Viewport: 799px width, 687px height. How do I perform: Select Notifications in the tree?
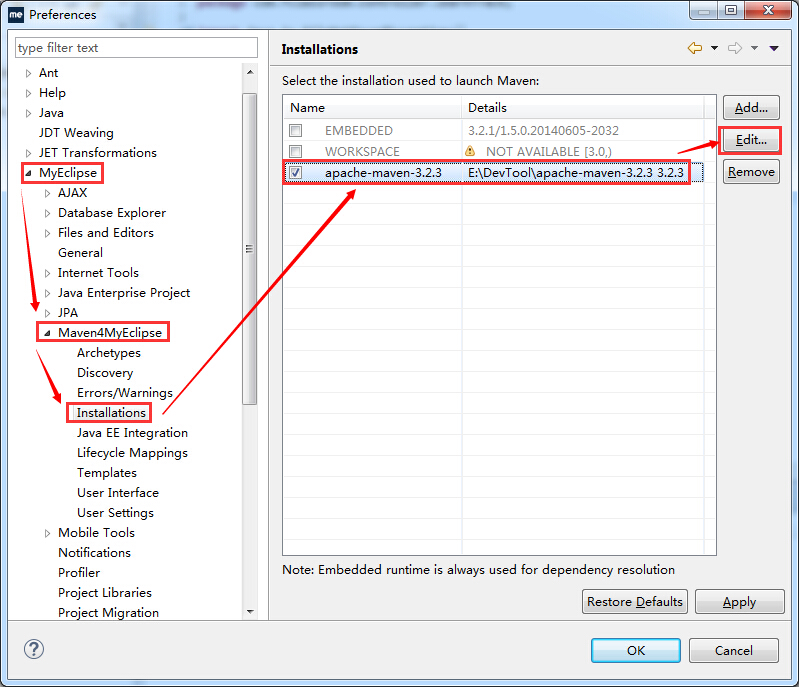point(94,552)
